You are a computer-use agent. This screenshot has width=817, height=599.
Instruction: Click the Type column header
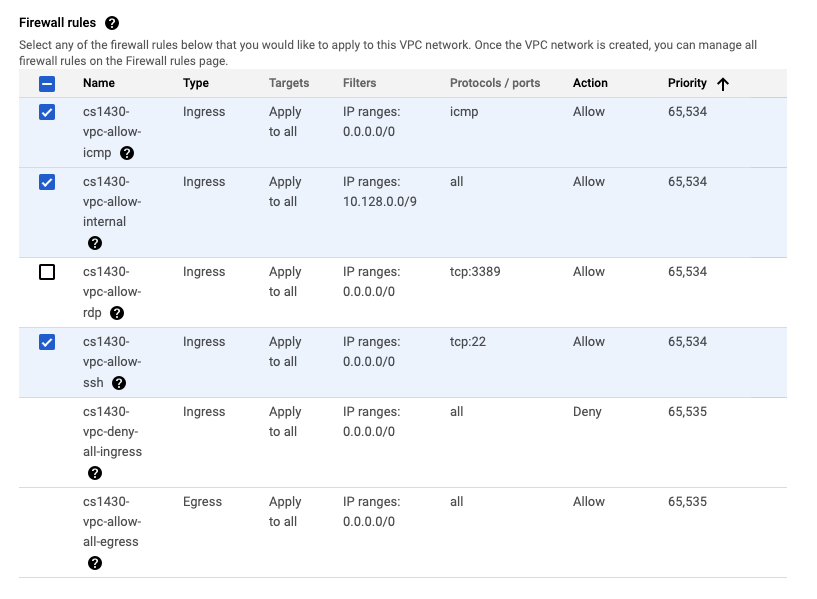[195, 83]
